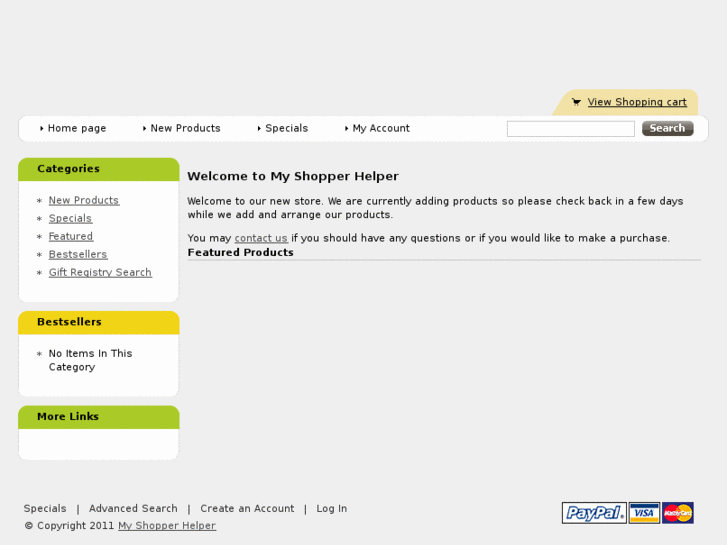Select Specials in the top navigation bar
This screenshot has width=727, height=545.
tap(287, 128)
